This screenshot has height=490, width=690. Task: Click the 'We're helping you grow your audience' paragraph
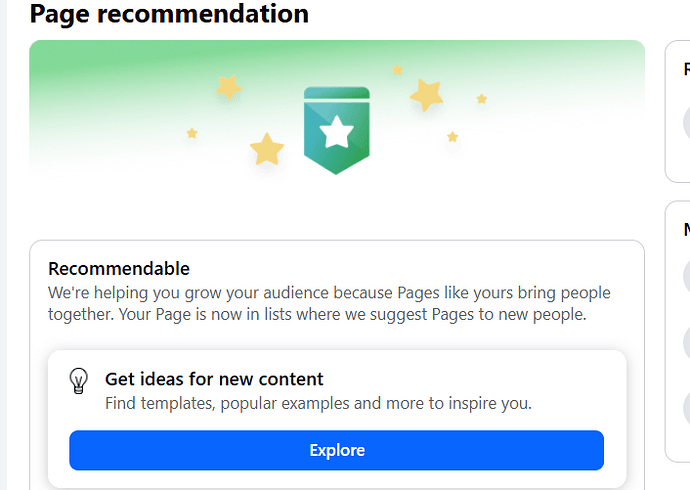tap(329, 304)
